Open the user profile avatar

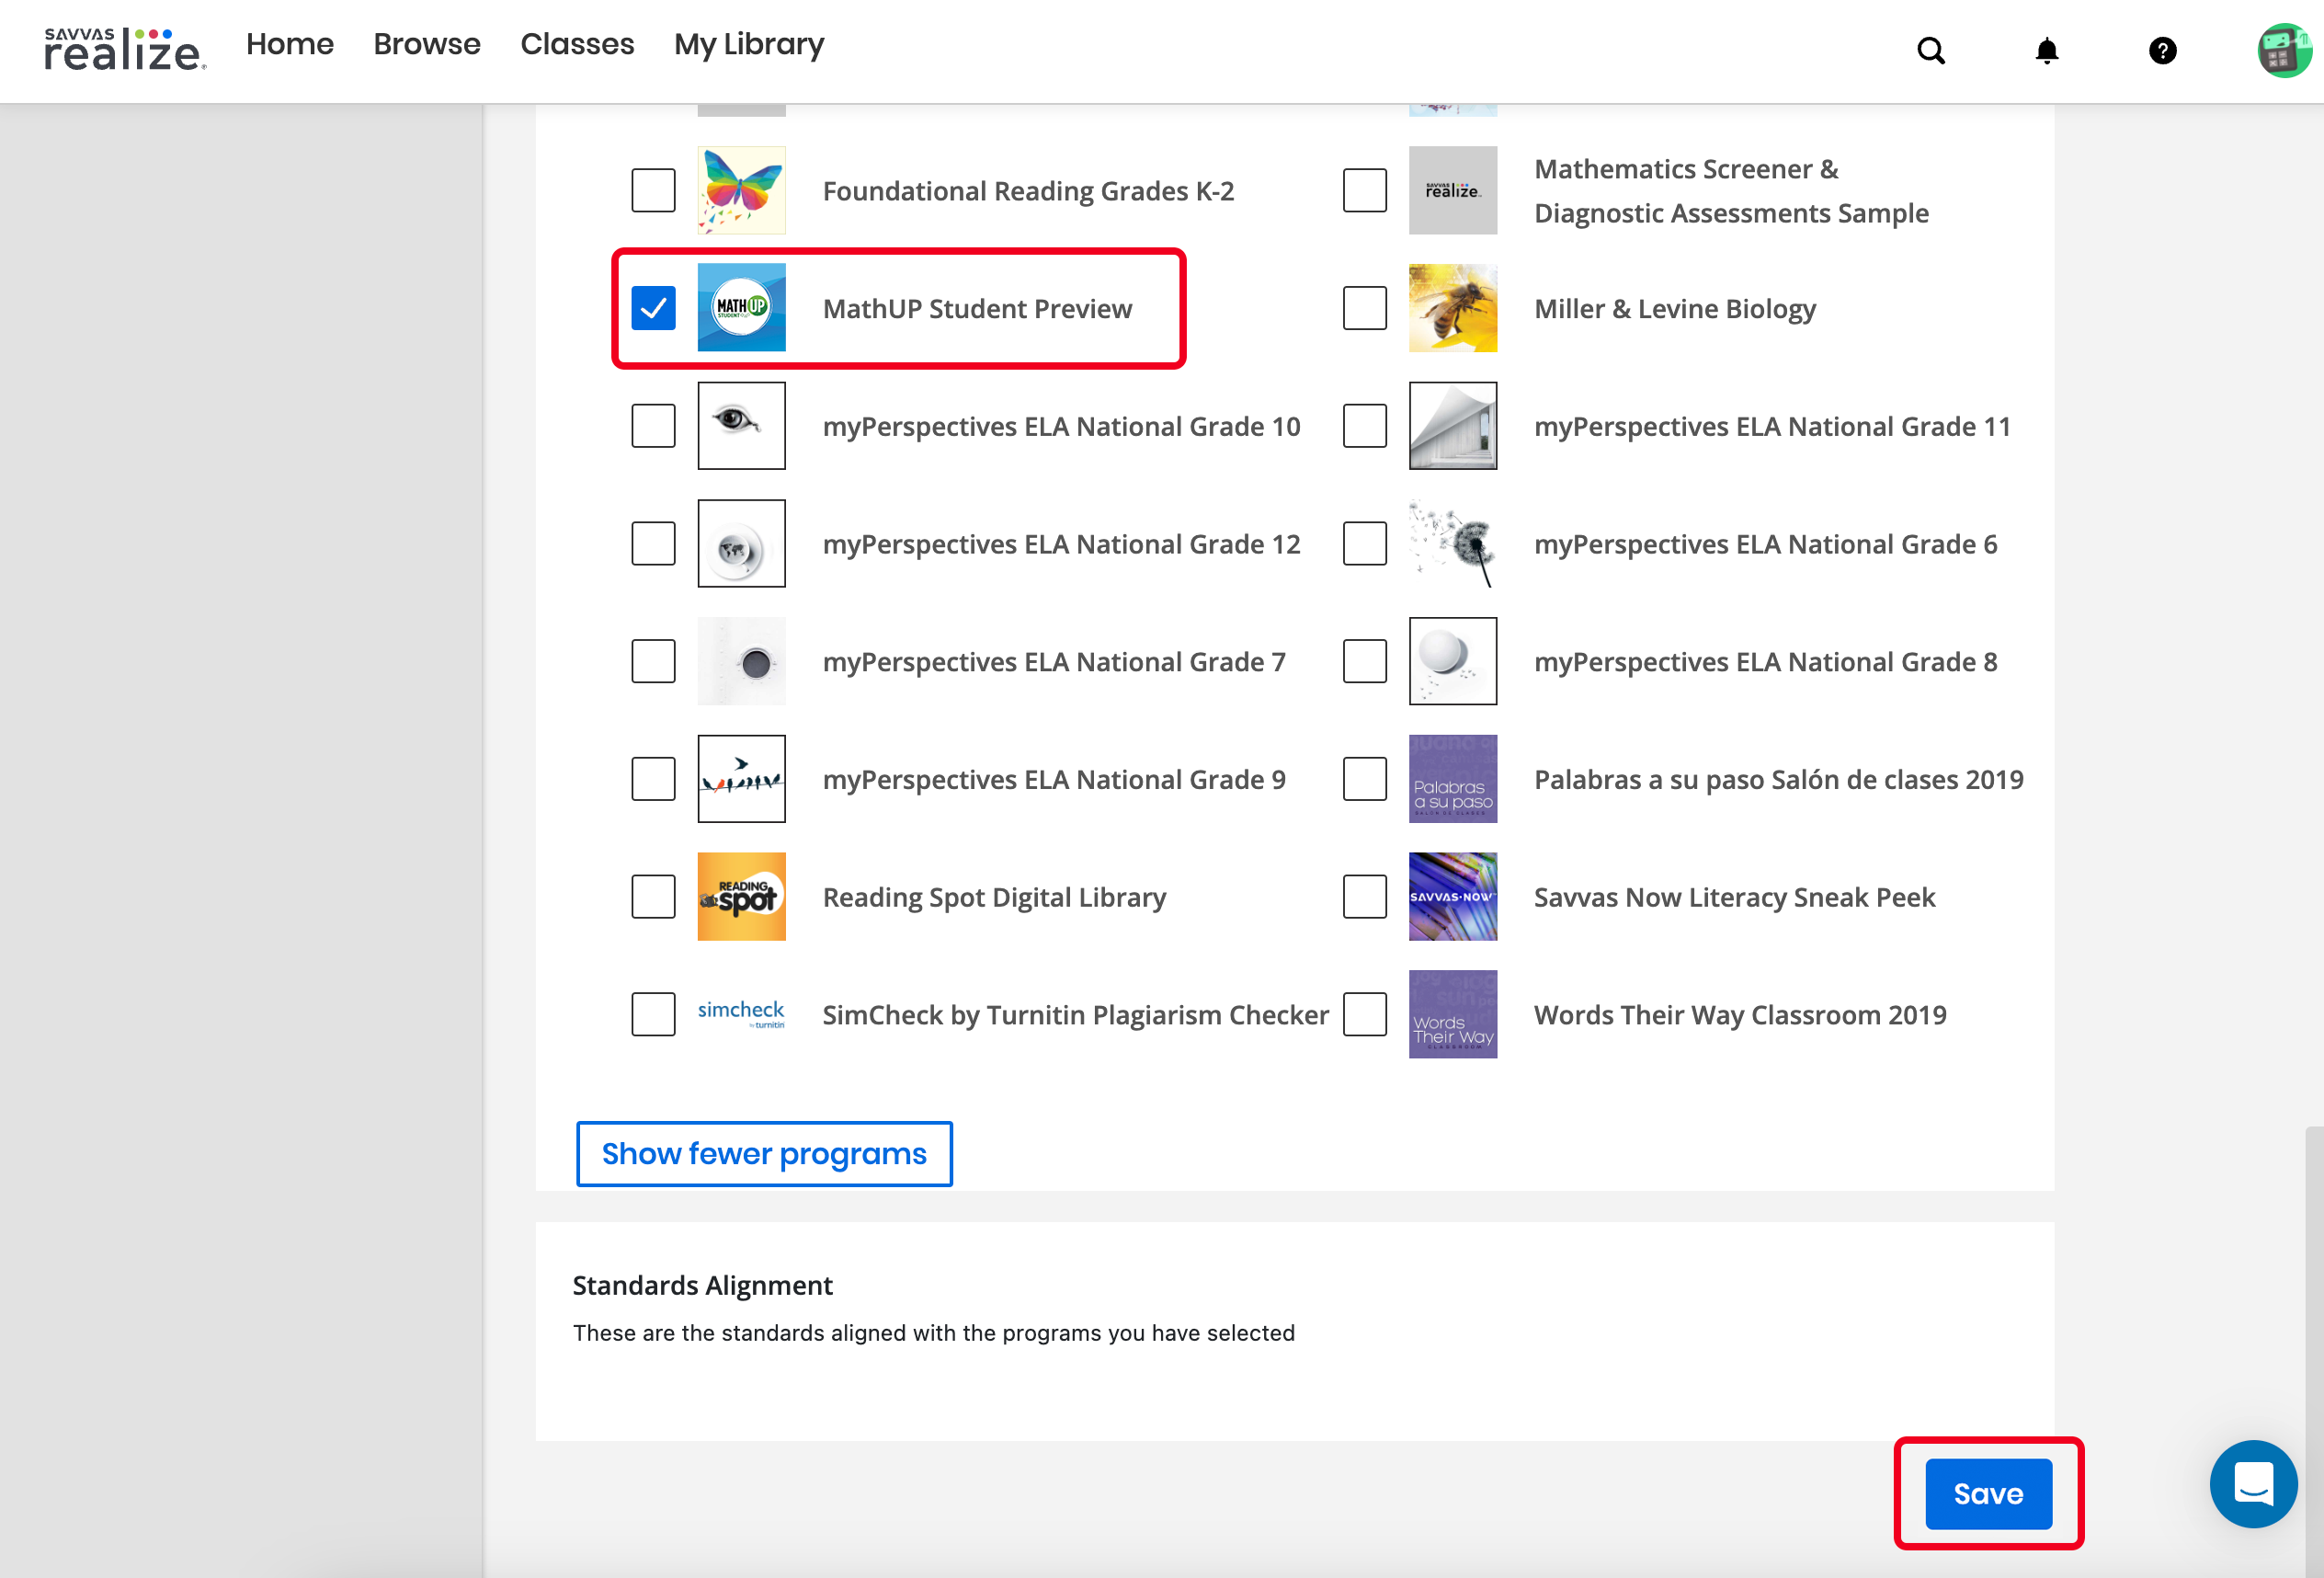(2284, 50)
